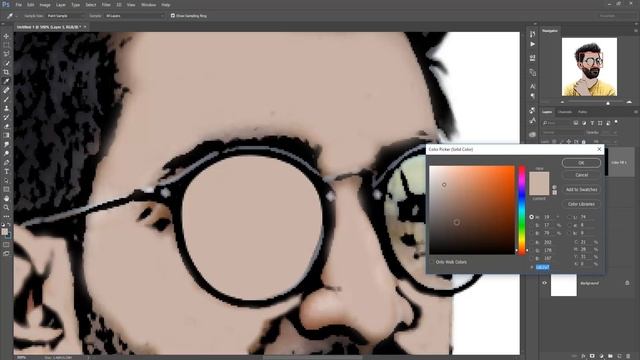Open Color Libraries
The image size is (640, 360).
581,204
